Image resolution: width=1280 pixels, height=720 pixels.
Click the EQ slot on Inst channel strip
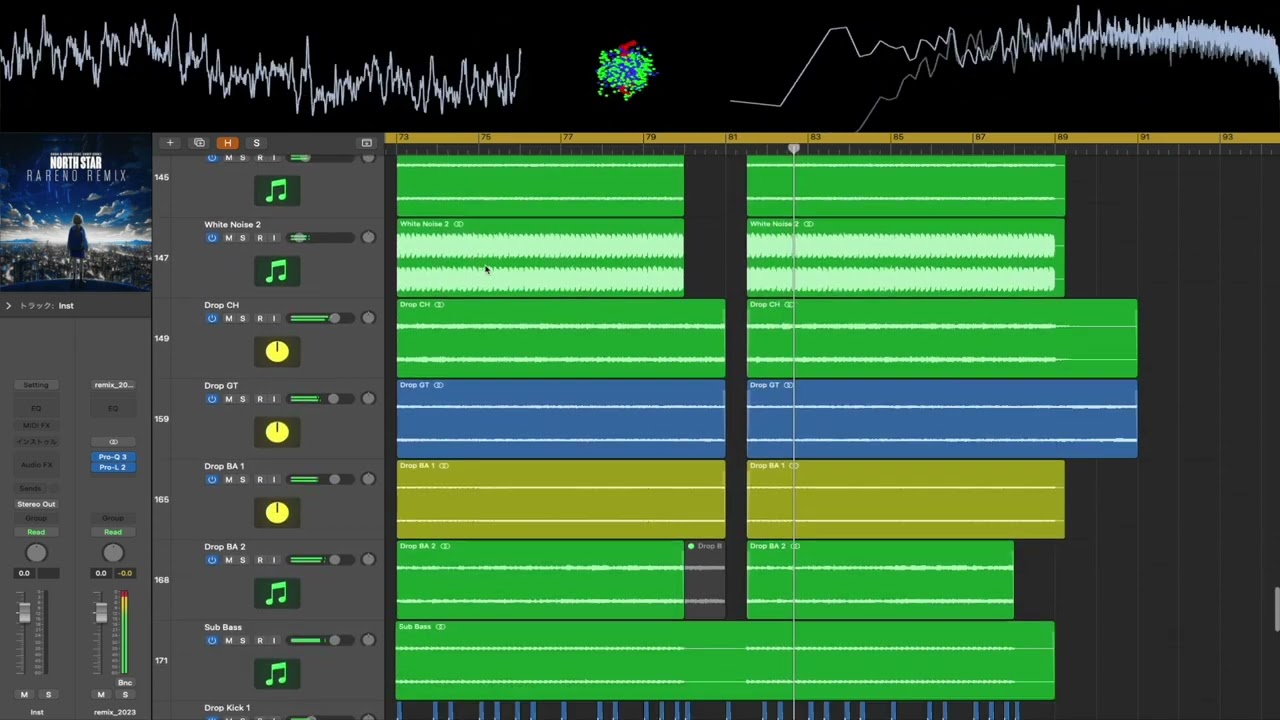(36, 408)
